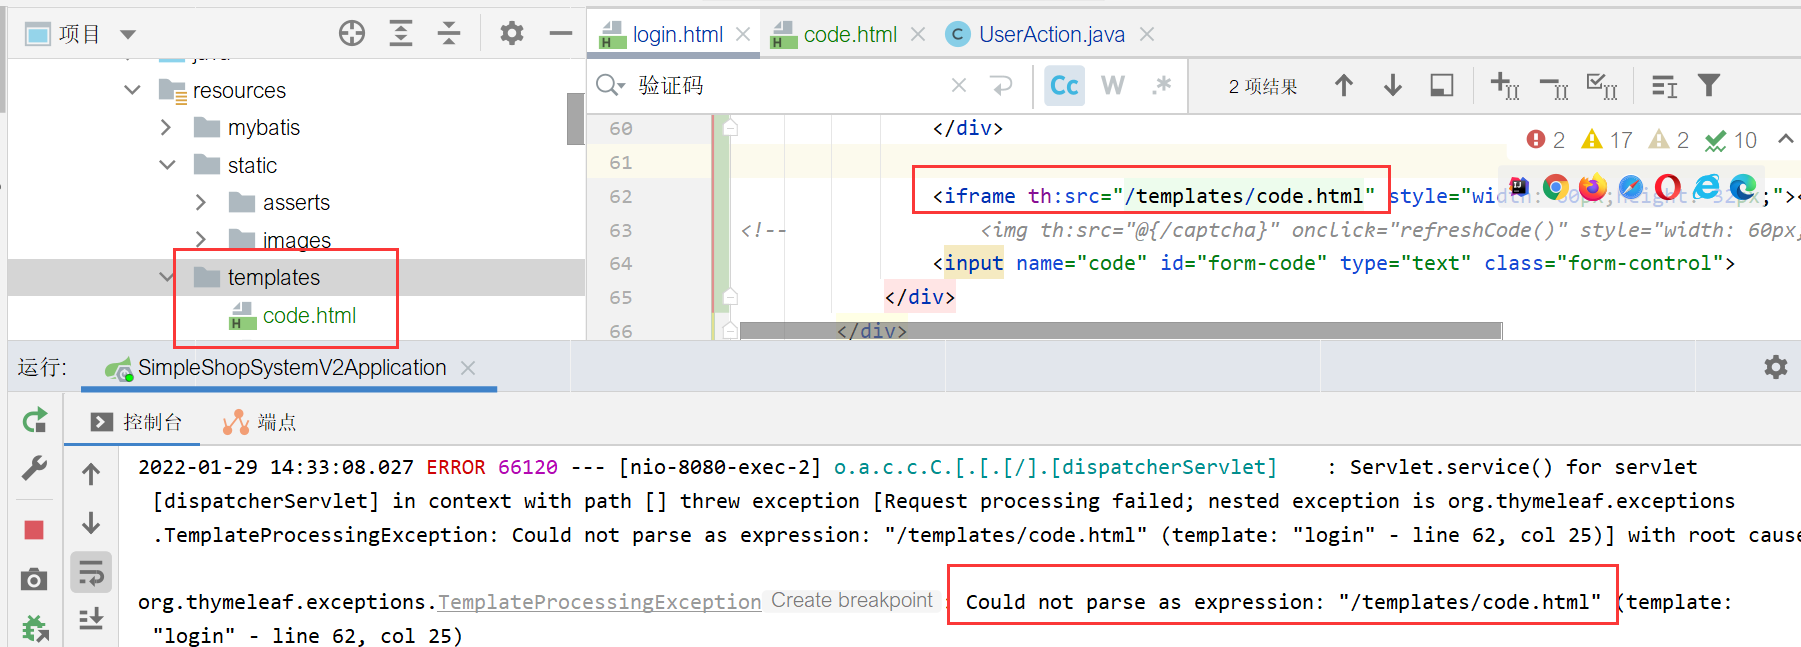This screenshot has width=1801, height=647.
Task: Hide the project panel with minus icon
Action: click(561, 34)
